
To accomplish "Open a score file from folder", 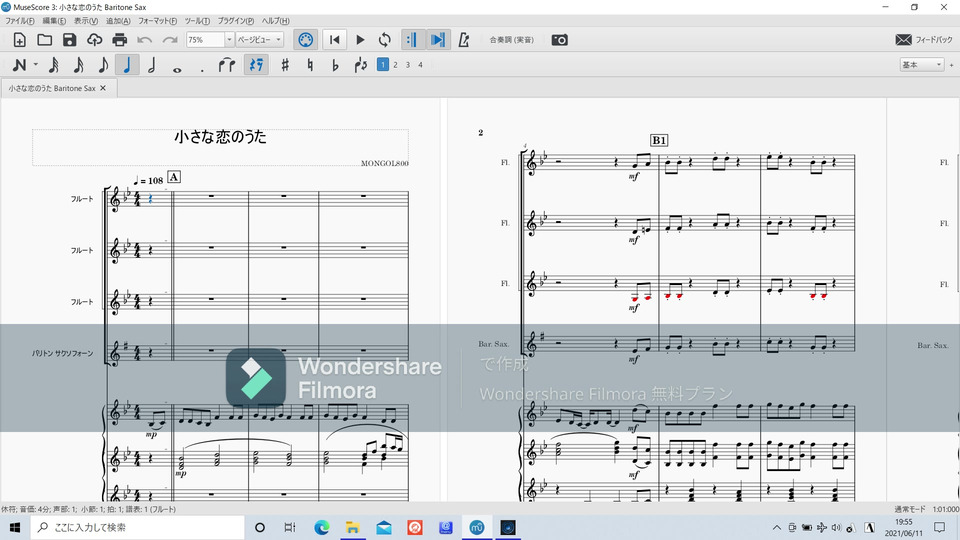I will 45,40.
